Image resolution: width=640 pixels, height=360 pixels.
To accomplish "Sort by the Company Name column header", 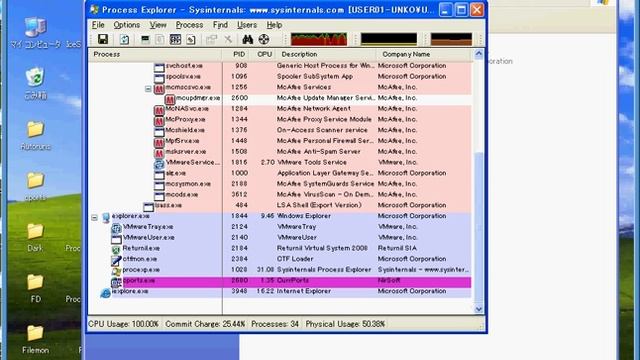I will click(x=424, y=54).
